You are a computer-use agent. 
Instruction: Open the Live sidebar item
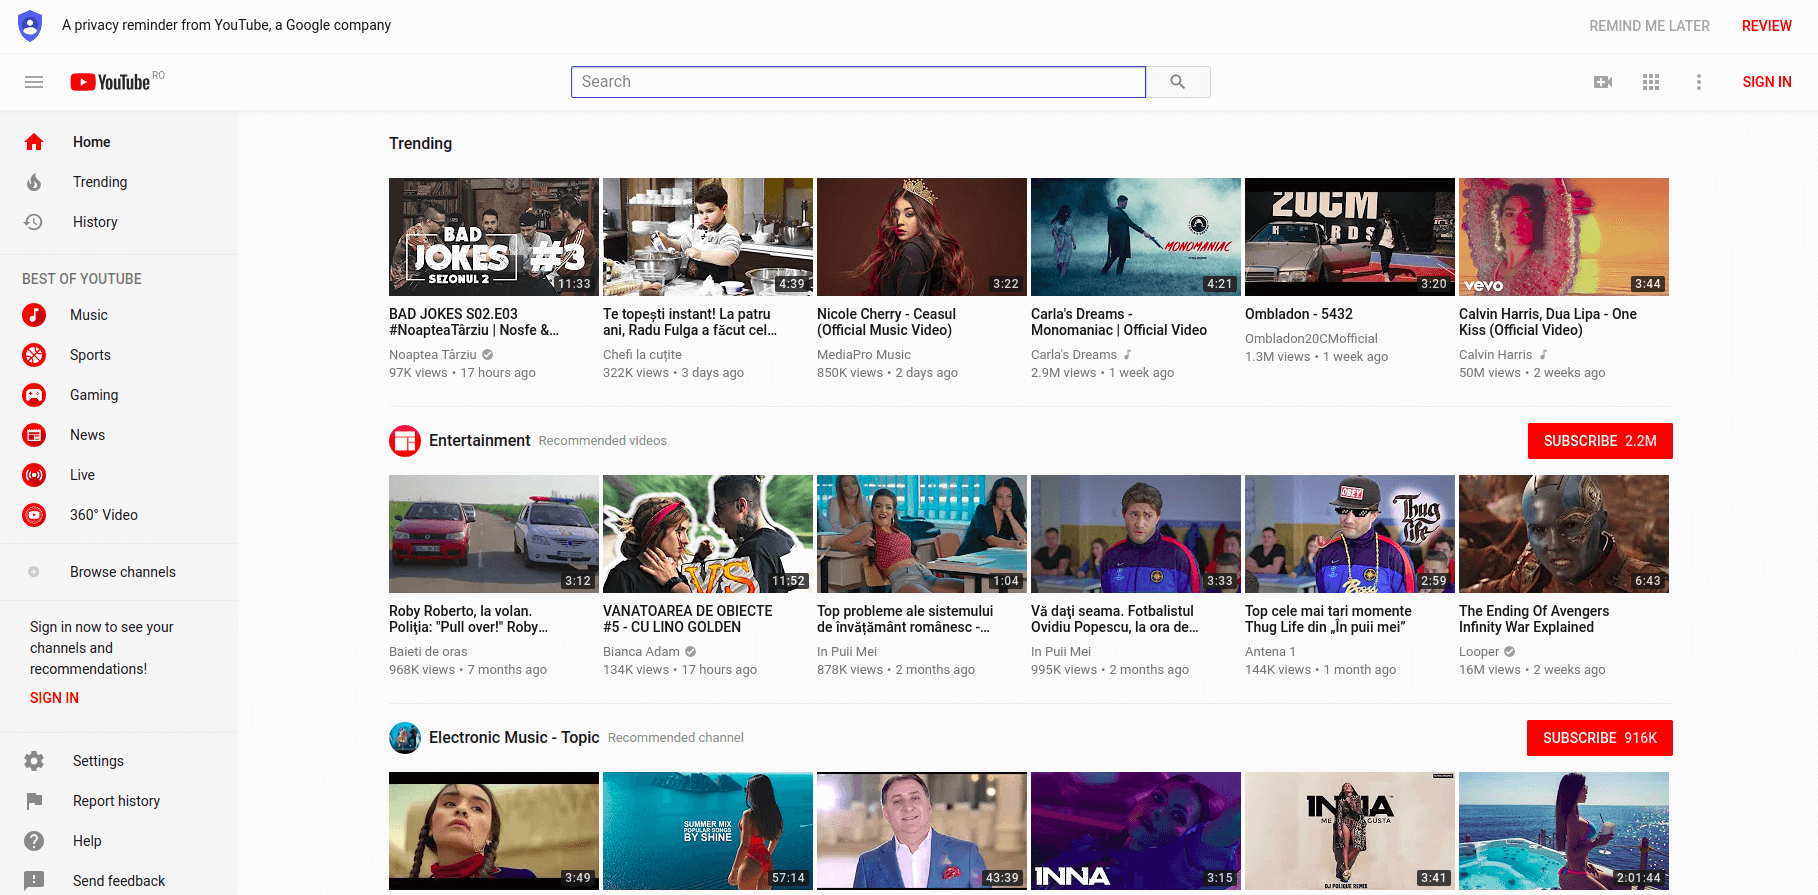(x=118, y=475)
